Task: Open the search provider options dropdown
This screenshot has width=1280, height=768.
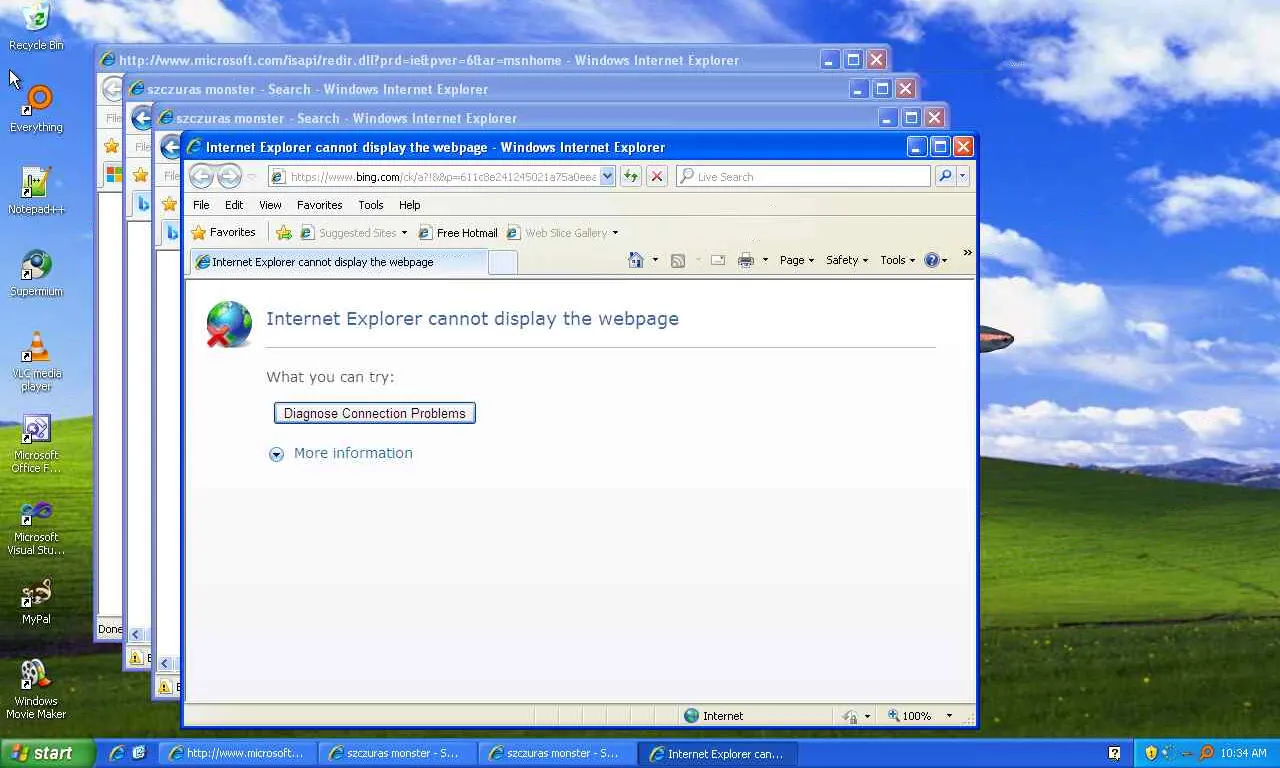Action: [x=963, y=177]
